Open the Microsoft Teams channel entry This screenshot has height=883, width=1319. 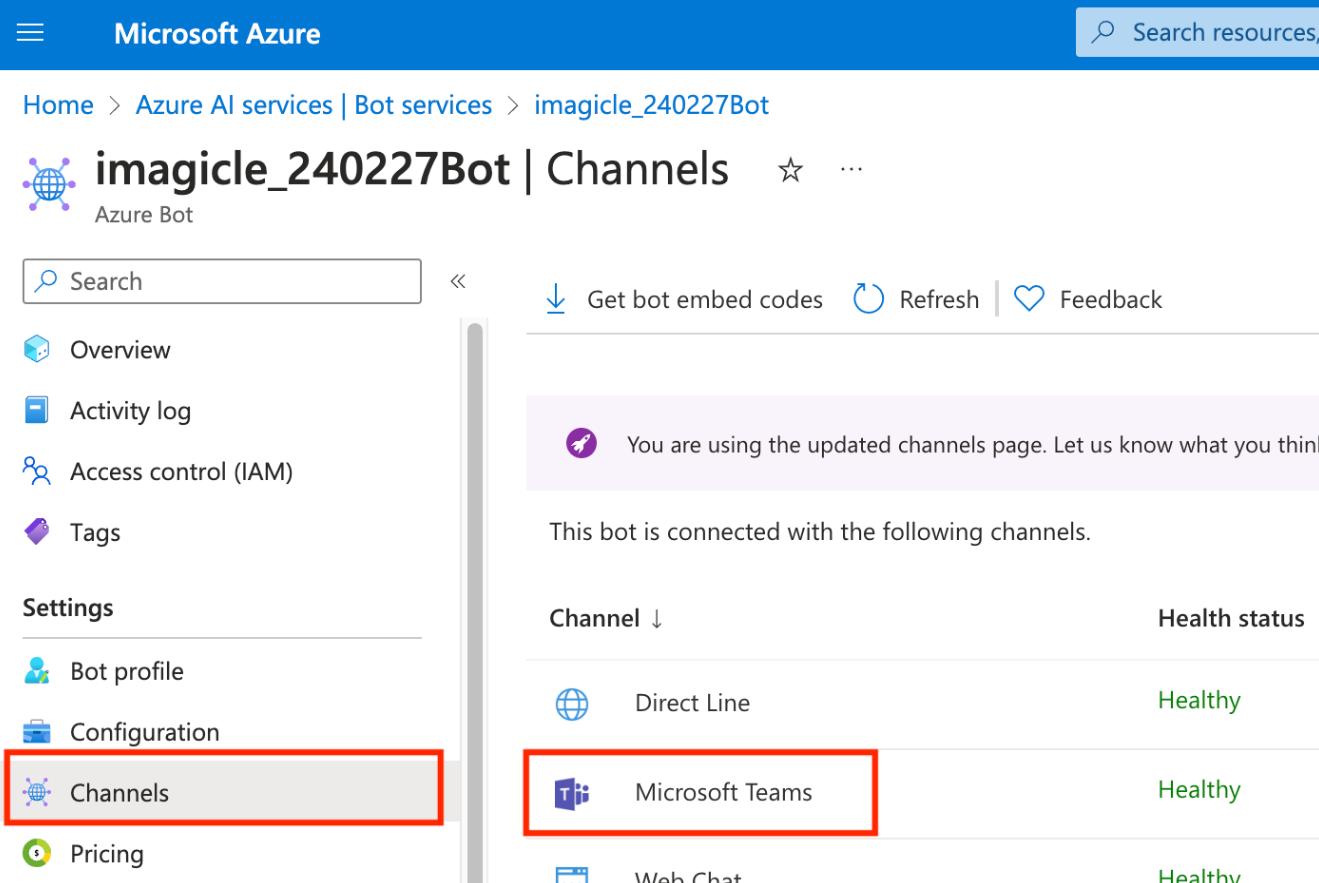pyautogui.click(x=723, y=793)
